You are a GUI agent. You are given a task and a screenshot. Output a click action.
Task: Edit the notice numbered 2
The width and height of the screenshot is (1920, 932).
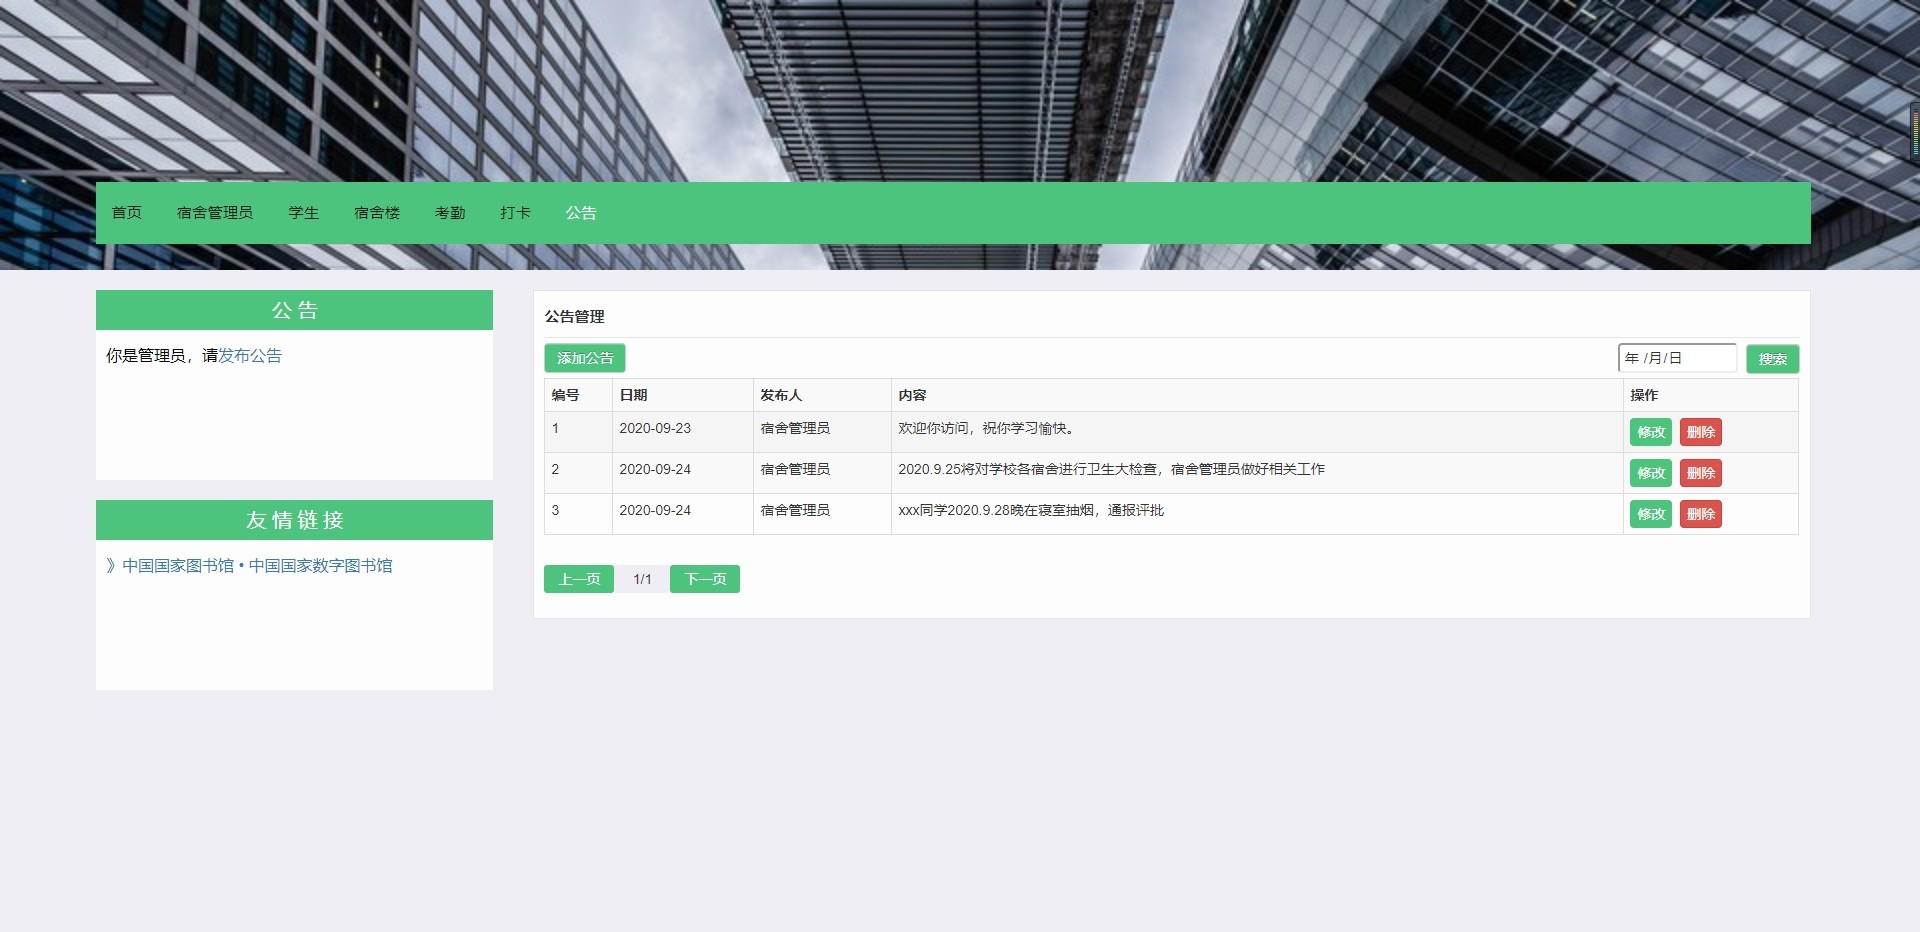pyautogui.click(x=1651, y=473)
